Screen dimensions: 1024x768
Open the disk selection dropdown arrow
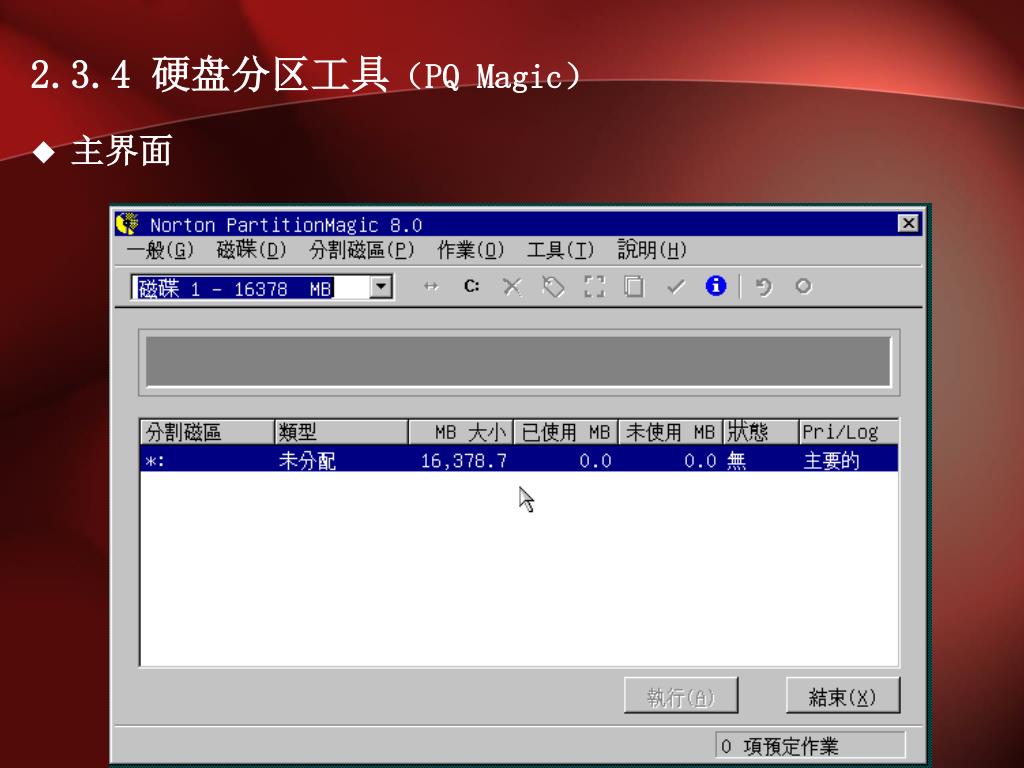tap(381, 287)
